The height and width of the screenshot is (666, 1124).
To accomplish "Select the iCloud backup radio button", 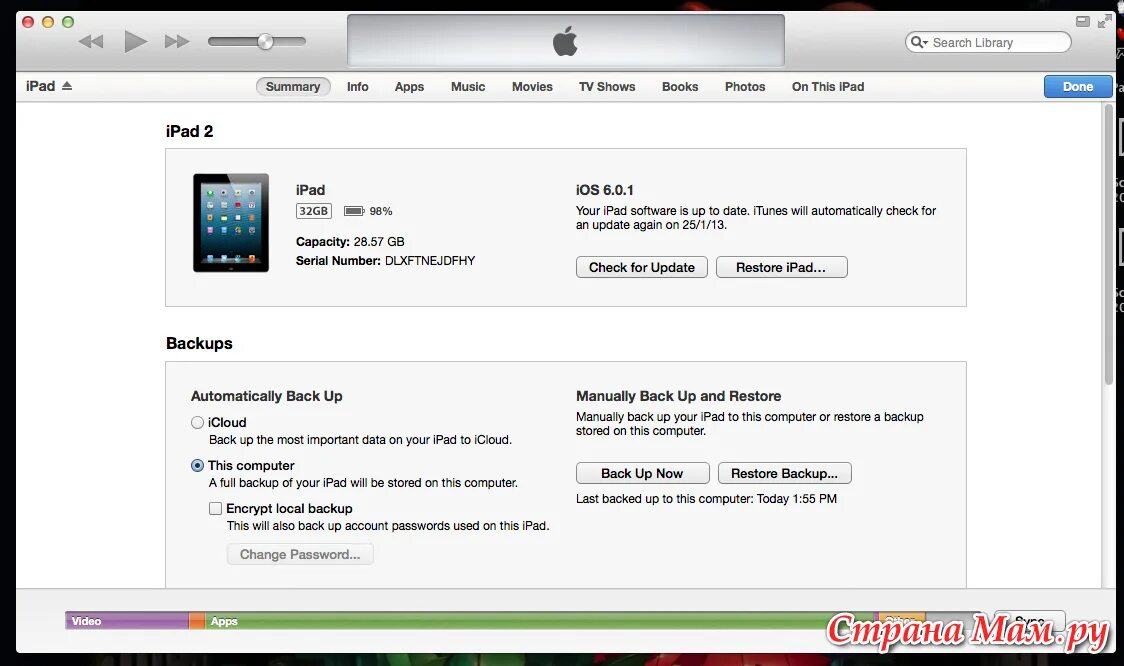I will pyautogui.click(x=197, y=422).
